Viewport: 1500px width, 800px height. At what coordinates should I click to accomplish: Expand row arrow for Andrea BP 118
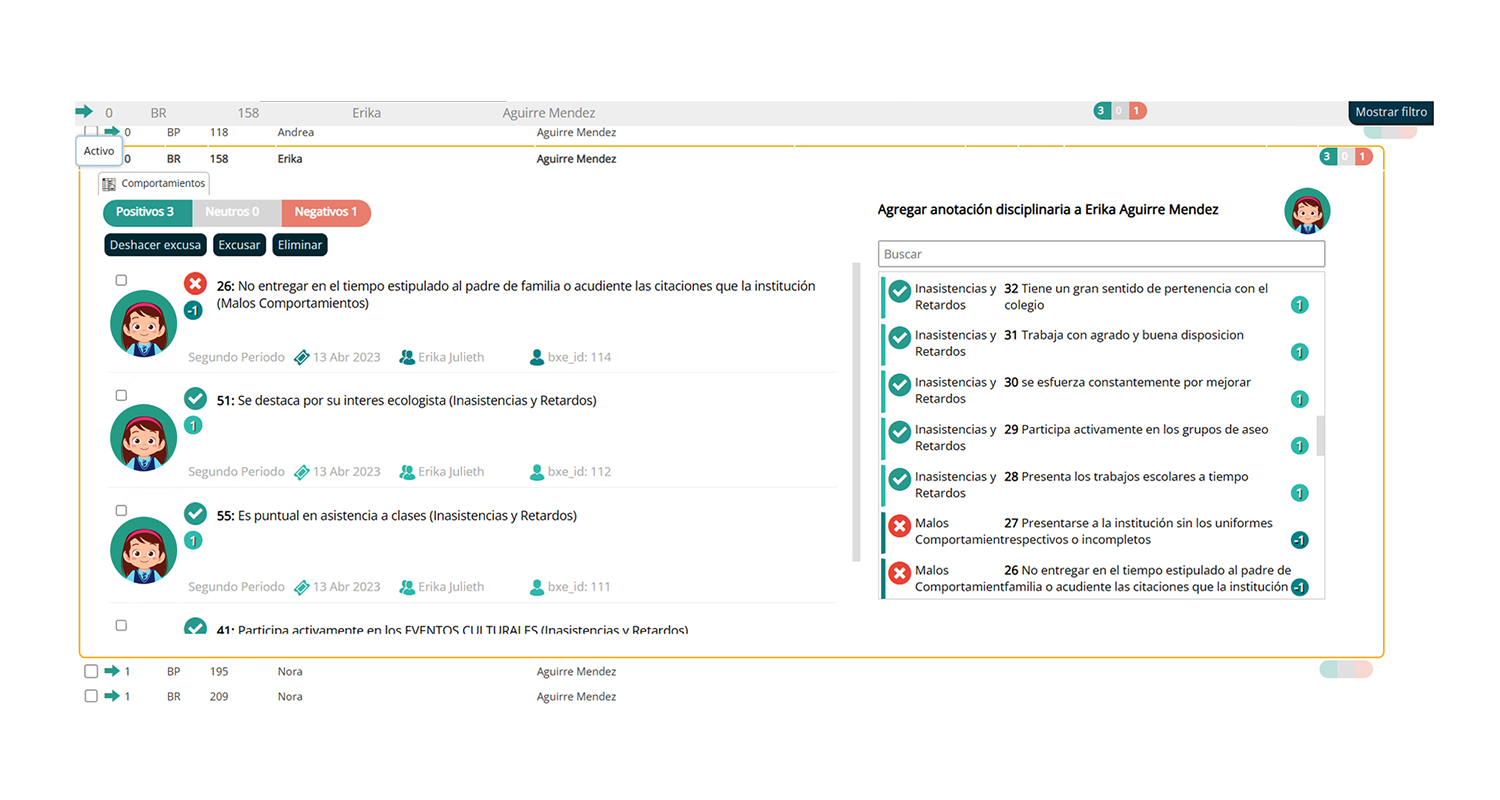[112, 131]
